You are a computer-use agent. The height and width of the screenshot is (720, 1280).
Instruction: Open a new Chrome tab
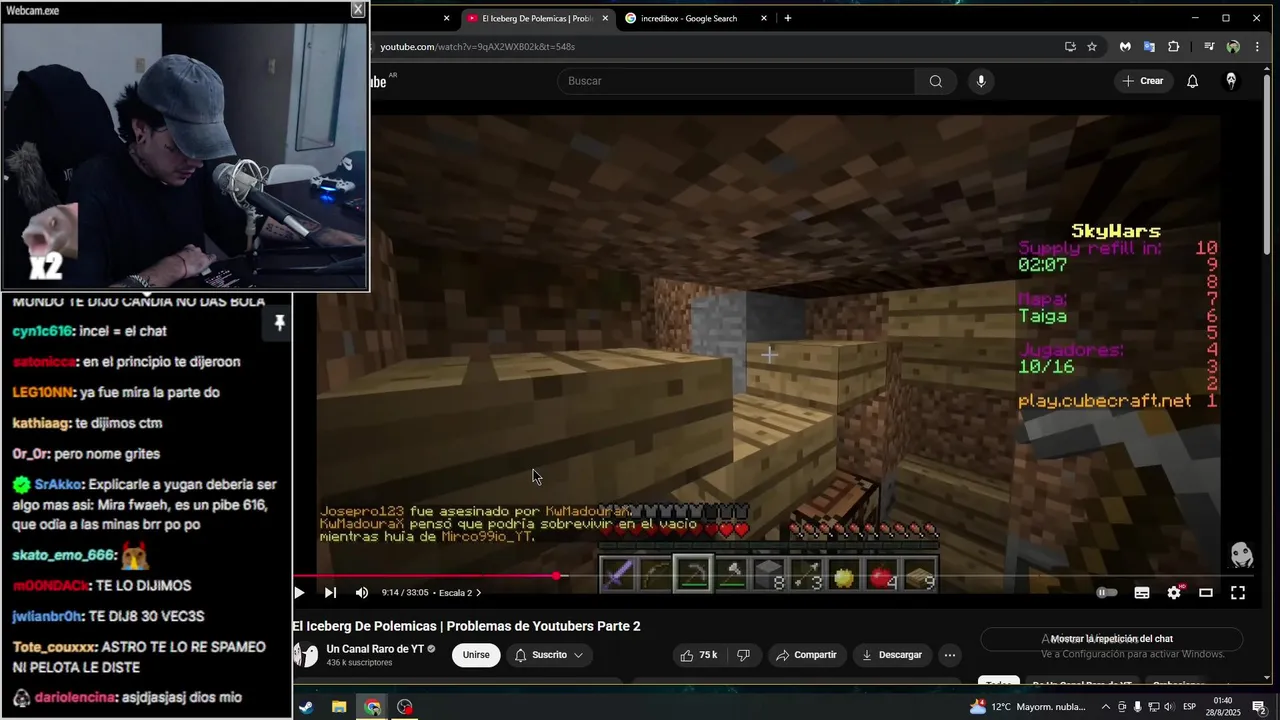pyautogui.click(x=788, y=18)
